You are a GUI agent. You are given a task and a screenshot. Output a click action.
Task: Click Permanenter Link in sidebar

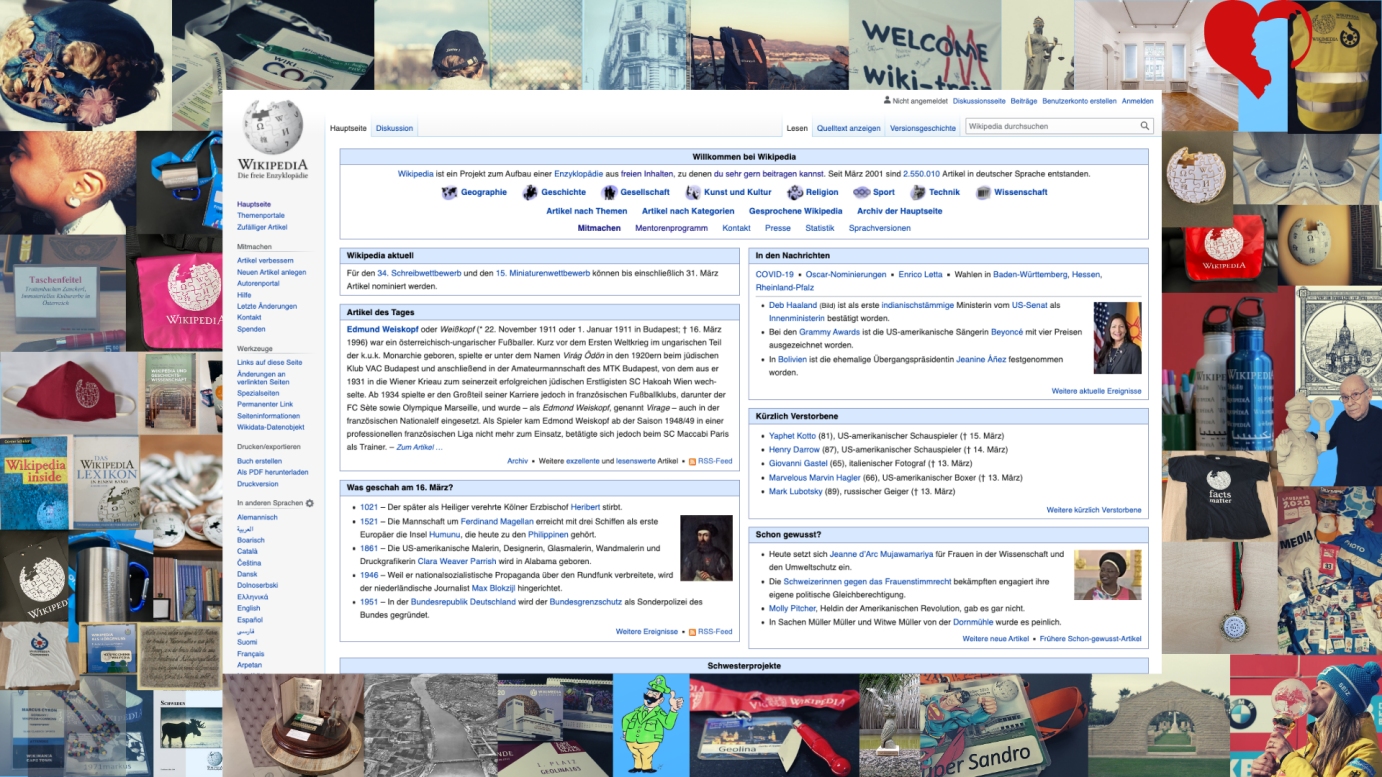tap(265, 404)
